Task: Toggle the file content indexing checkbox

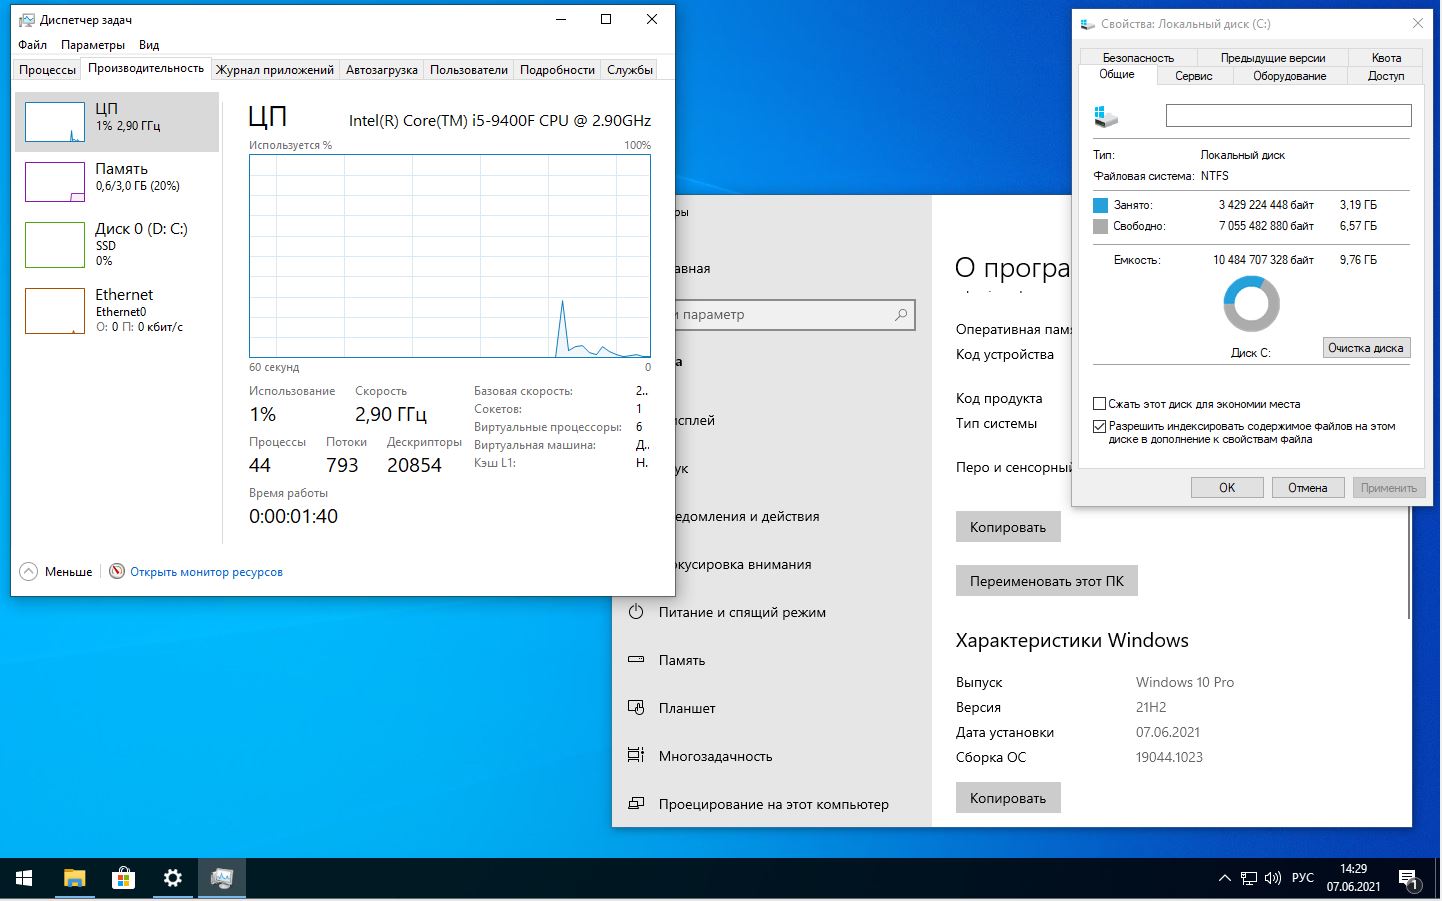Action: pyautogui.click(x=1100, y=426)
